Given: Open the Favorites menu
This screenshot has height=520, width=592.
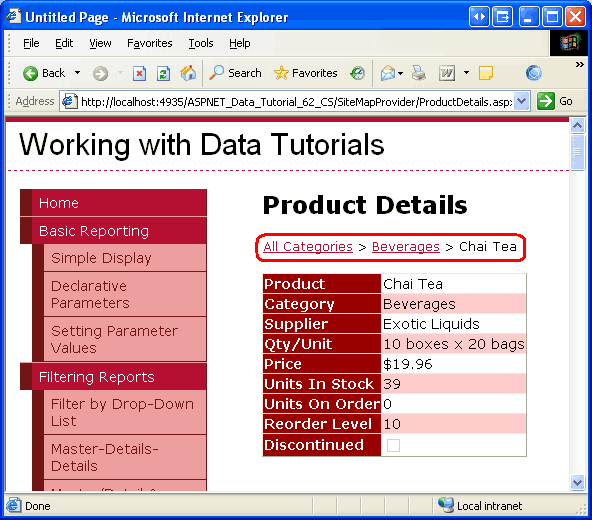Looking at the screenshot, I should (x=150, y=43).
